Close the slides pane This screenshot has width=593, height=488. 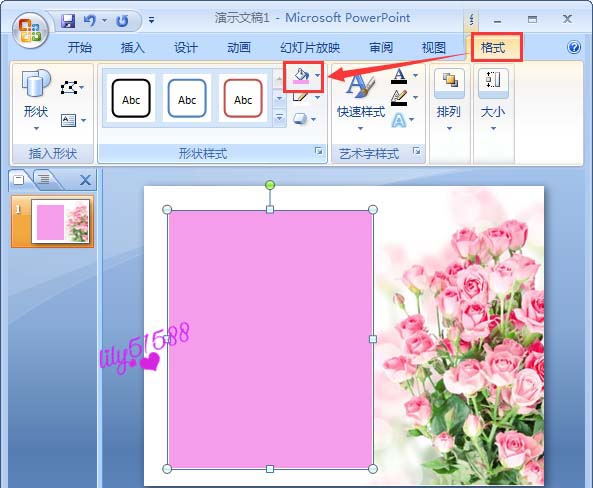click(x=85, y=180)
